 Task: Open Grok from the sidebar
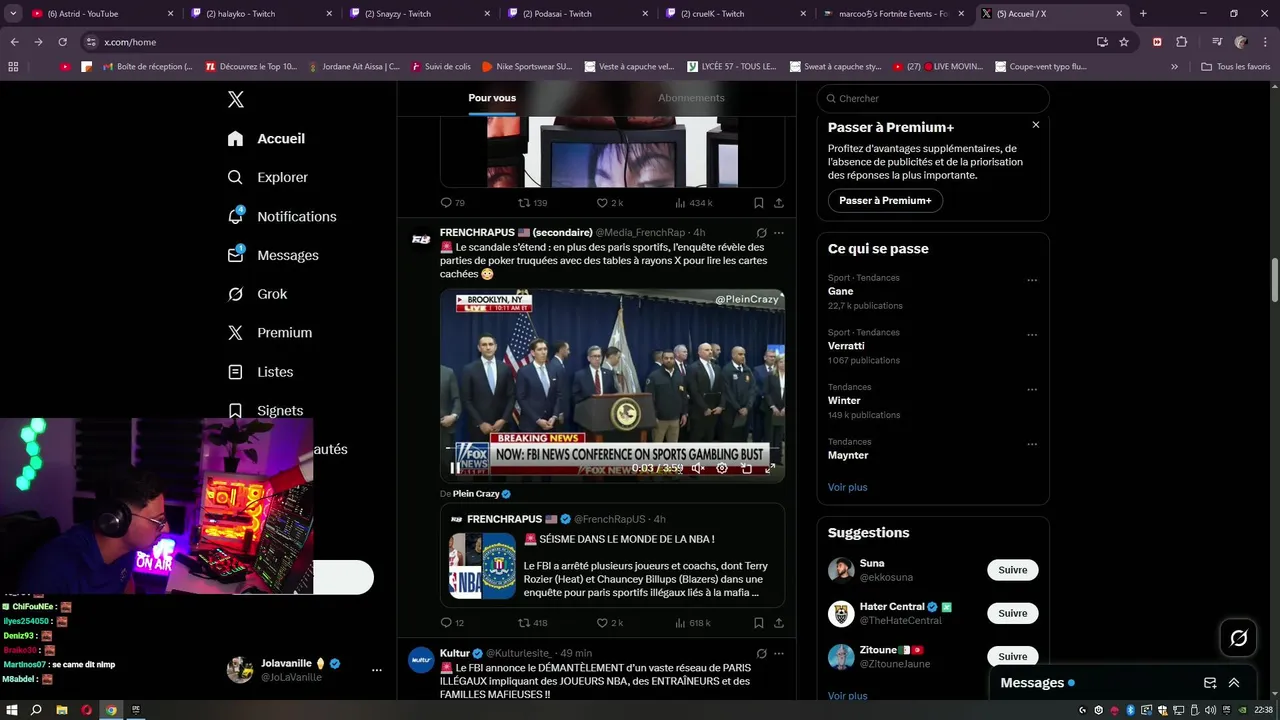257,294
